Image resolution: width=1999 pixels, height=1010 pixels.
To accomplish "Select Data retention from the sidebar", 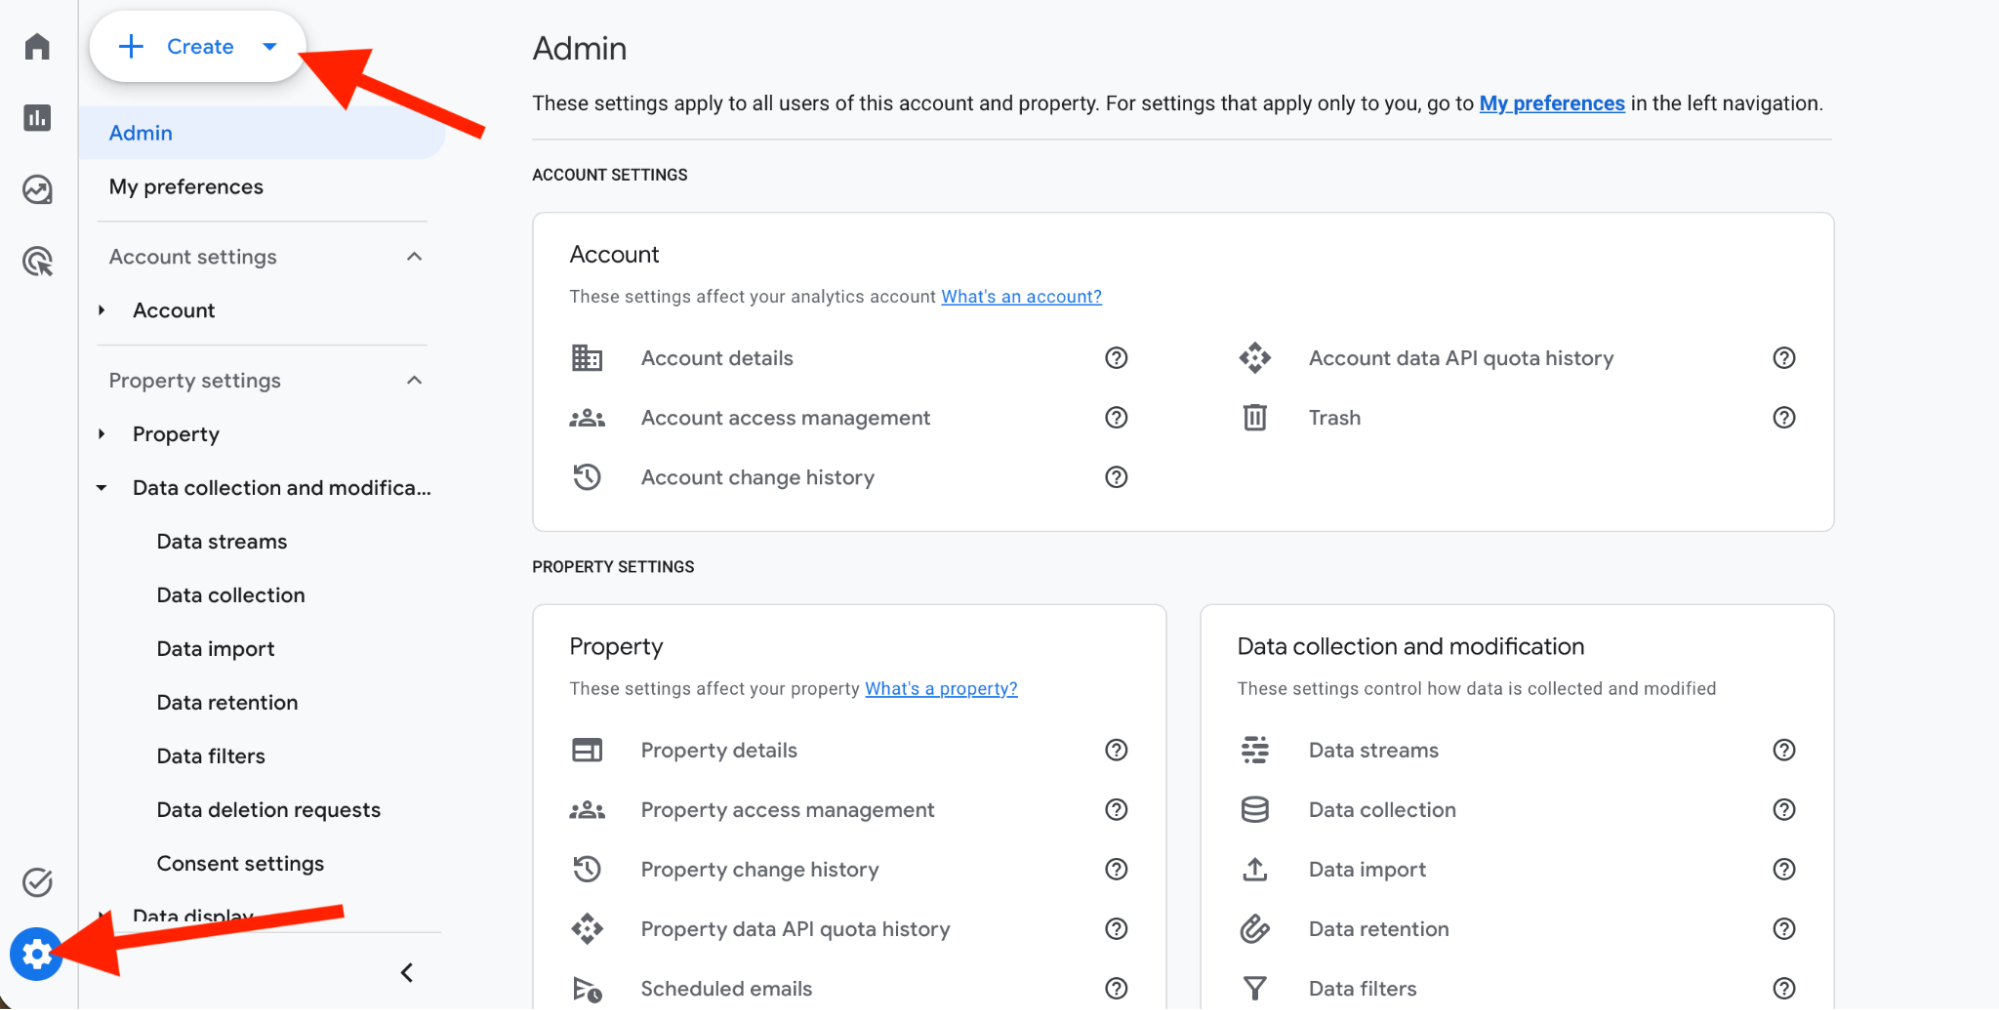I will (x=227, y=702).
